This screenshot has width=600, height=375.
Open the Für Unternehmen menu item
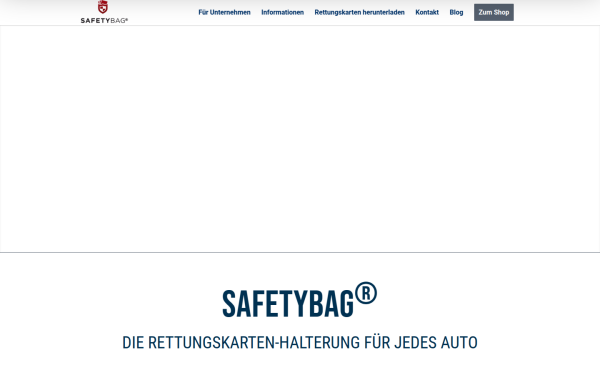tap(224, 12)
